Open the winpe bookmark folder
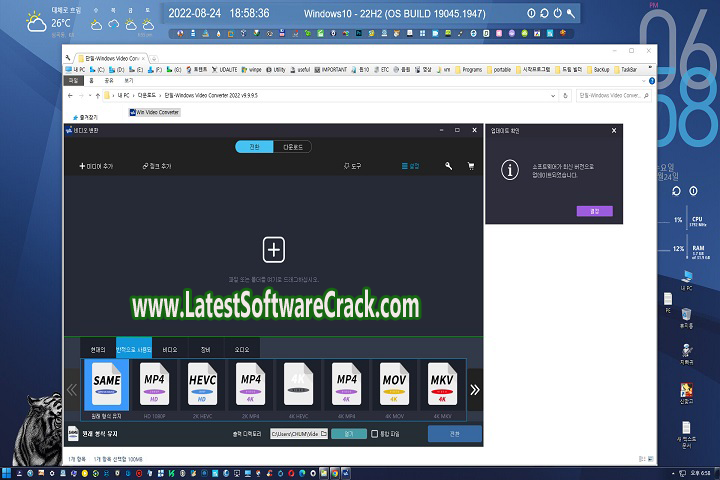720x480 pixels. point(251,70)
